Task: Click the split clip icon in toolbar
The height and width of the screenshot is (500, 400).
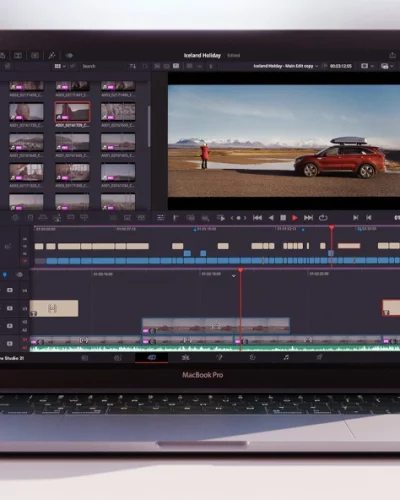Action: 176,218
